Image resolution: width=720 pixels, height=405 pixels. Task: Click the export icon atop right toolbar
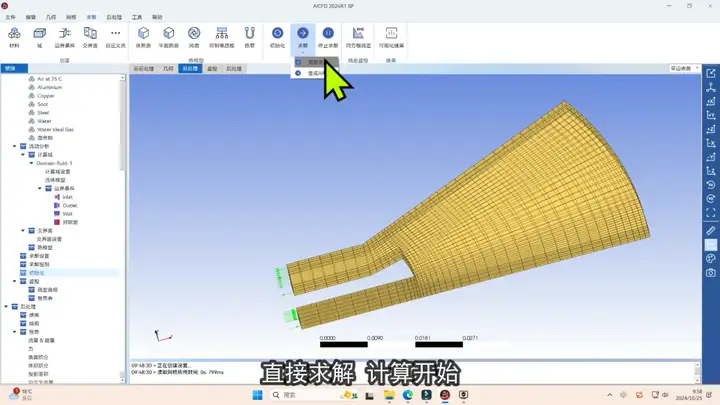click(x=710, y=73)
